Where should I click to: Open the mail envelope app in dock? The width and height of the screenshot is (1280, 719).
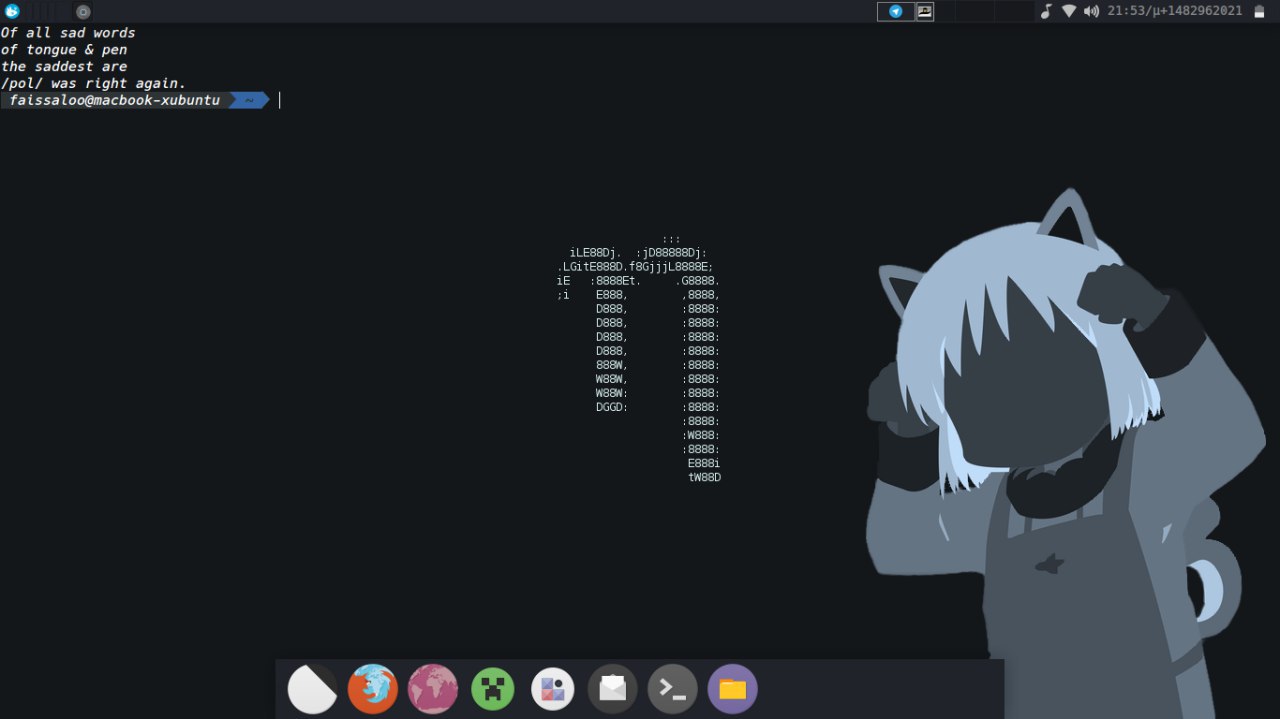coord(613,689)
